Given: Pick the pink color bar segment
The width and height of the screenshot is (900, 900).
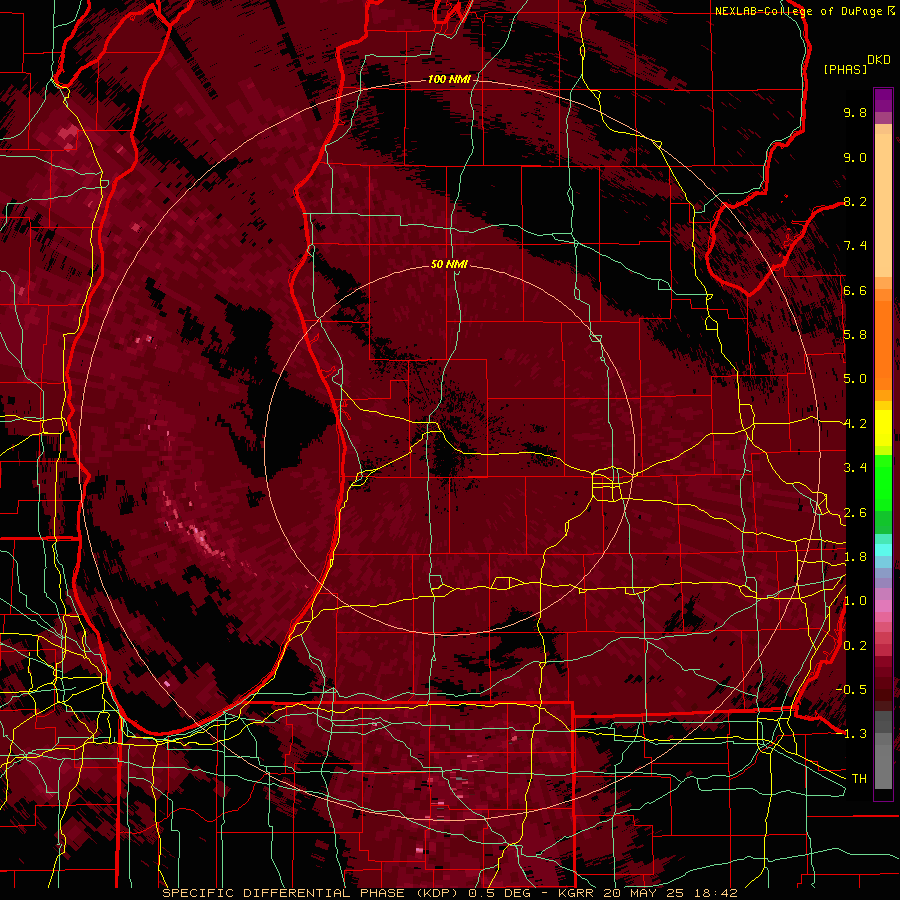Looking at the screenshot, I should [x=883, y=606].
